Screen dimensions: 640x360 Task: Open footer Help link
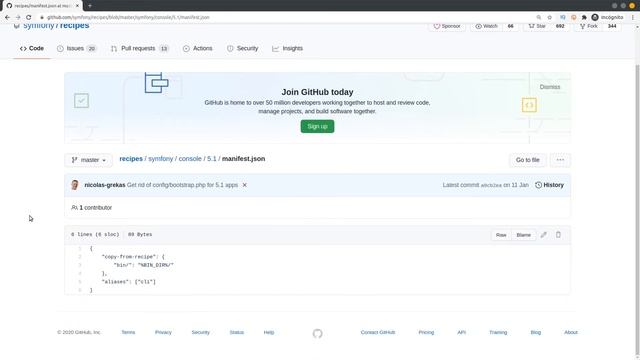269,332
